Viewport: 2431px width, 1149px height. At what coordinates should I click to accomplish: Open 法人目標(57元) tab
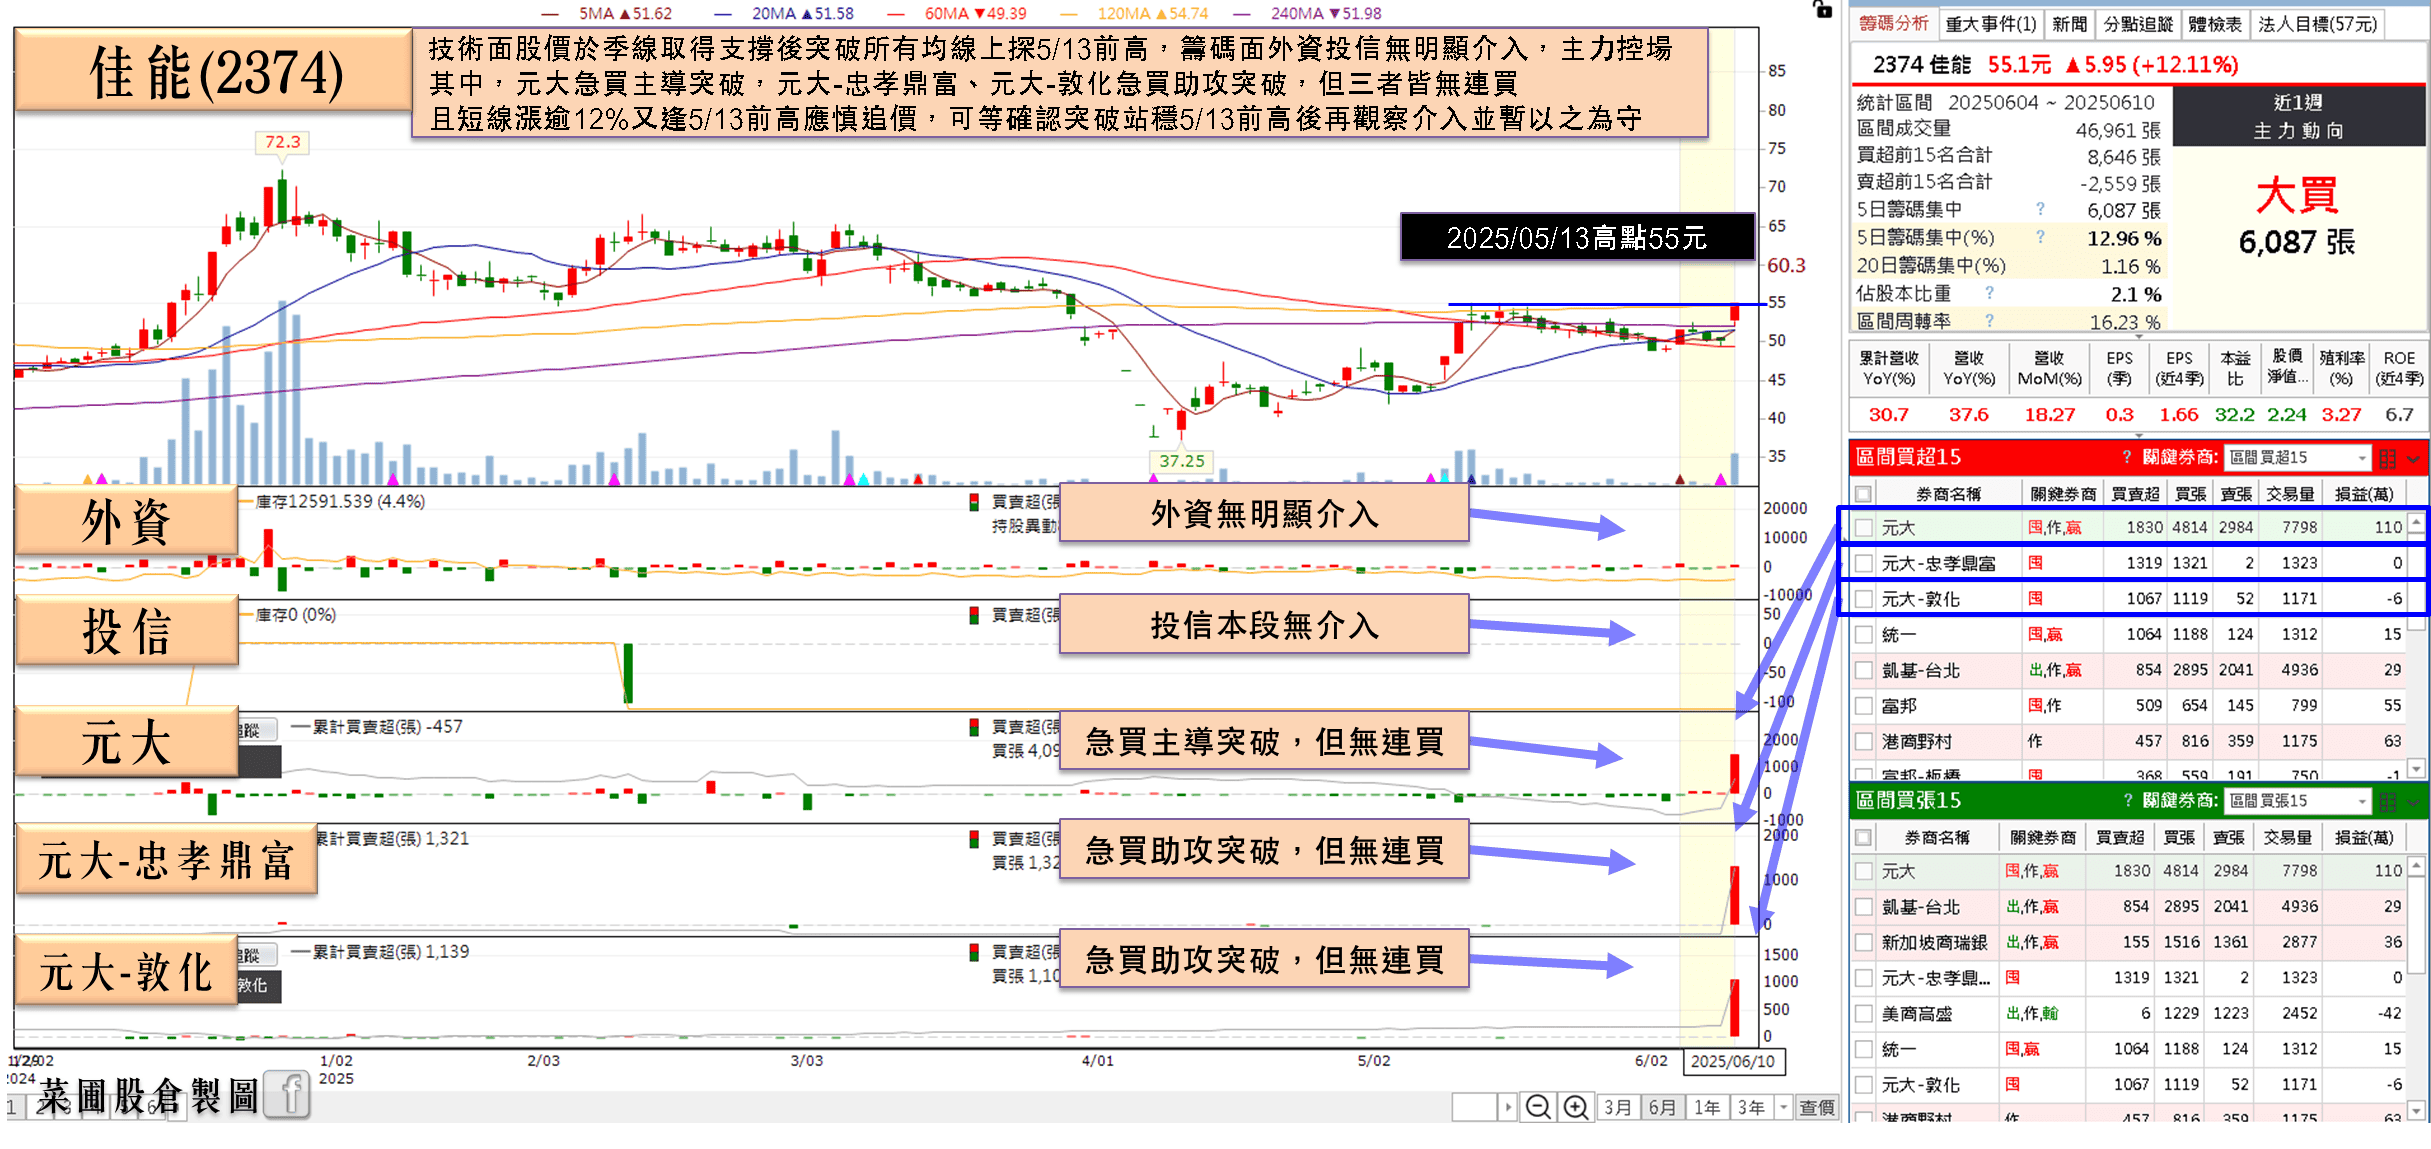pos(2317,24)
